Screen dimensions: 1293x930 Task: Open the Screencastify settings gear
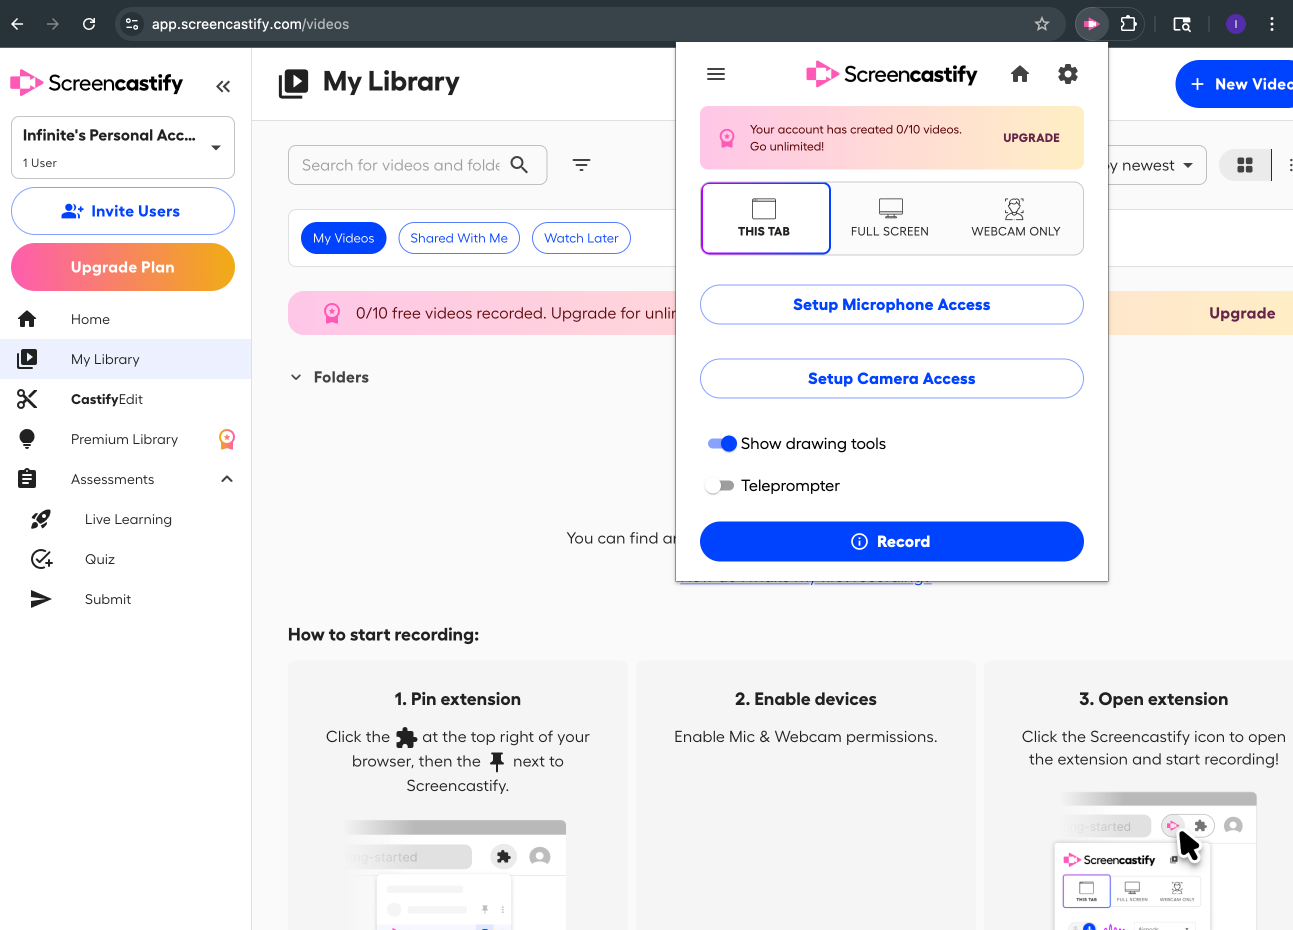(1067, 73)
